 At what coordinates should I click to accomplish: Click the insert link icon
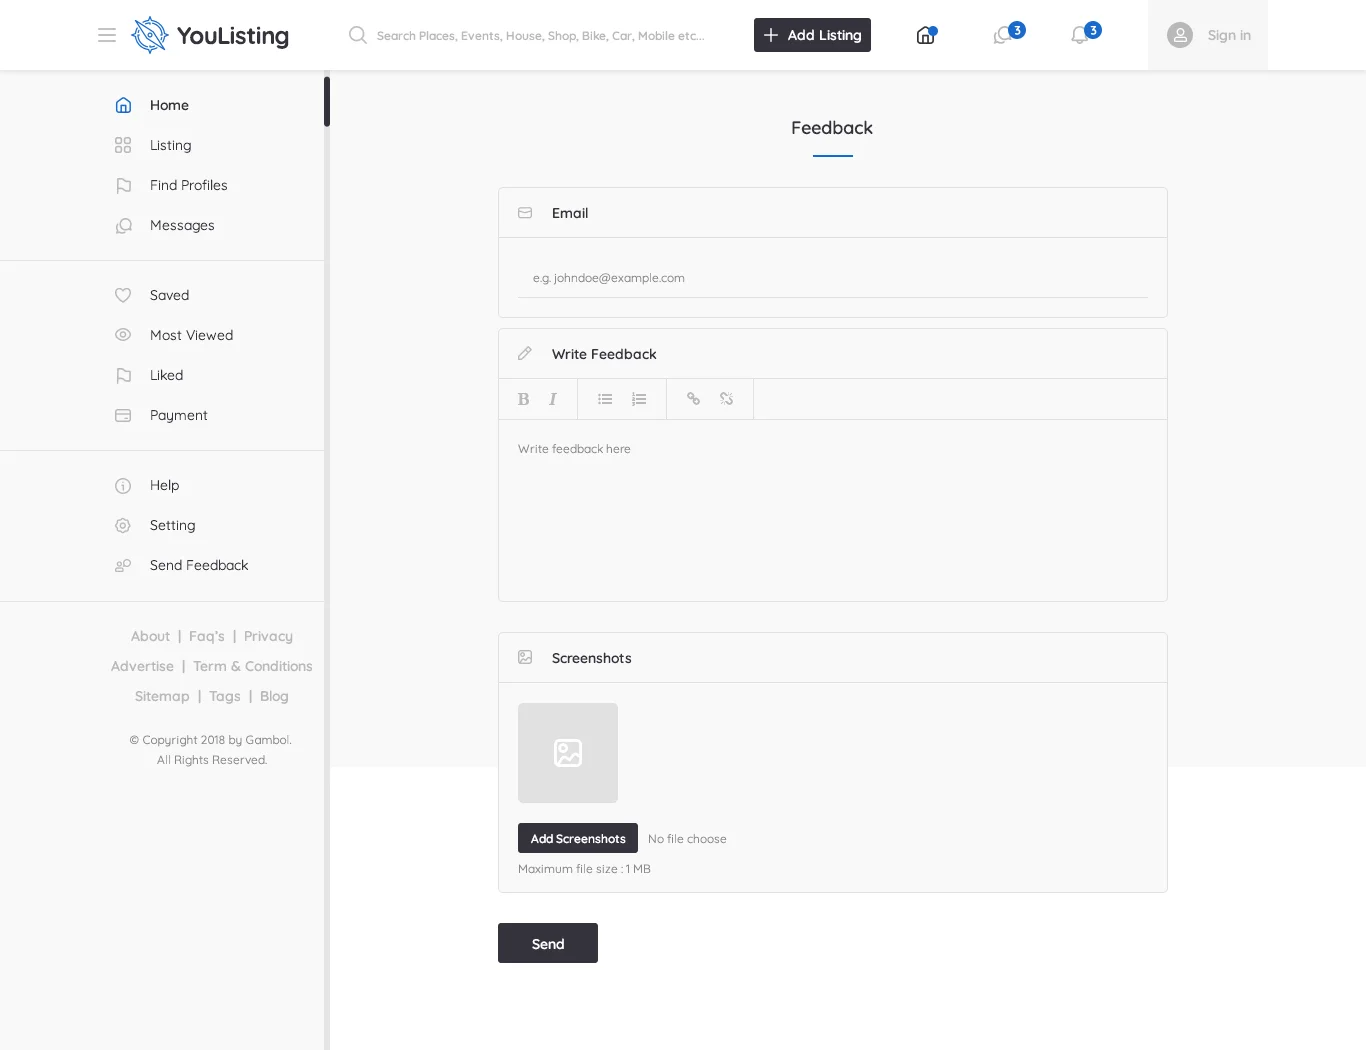pyautogui.click(x=693, y=399)
